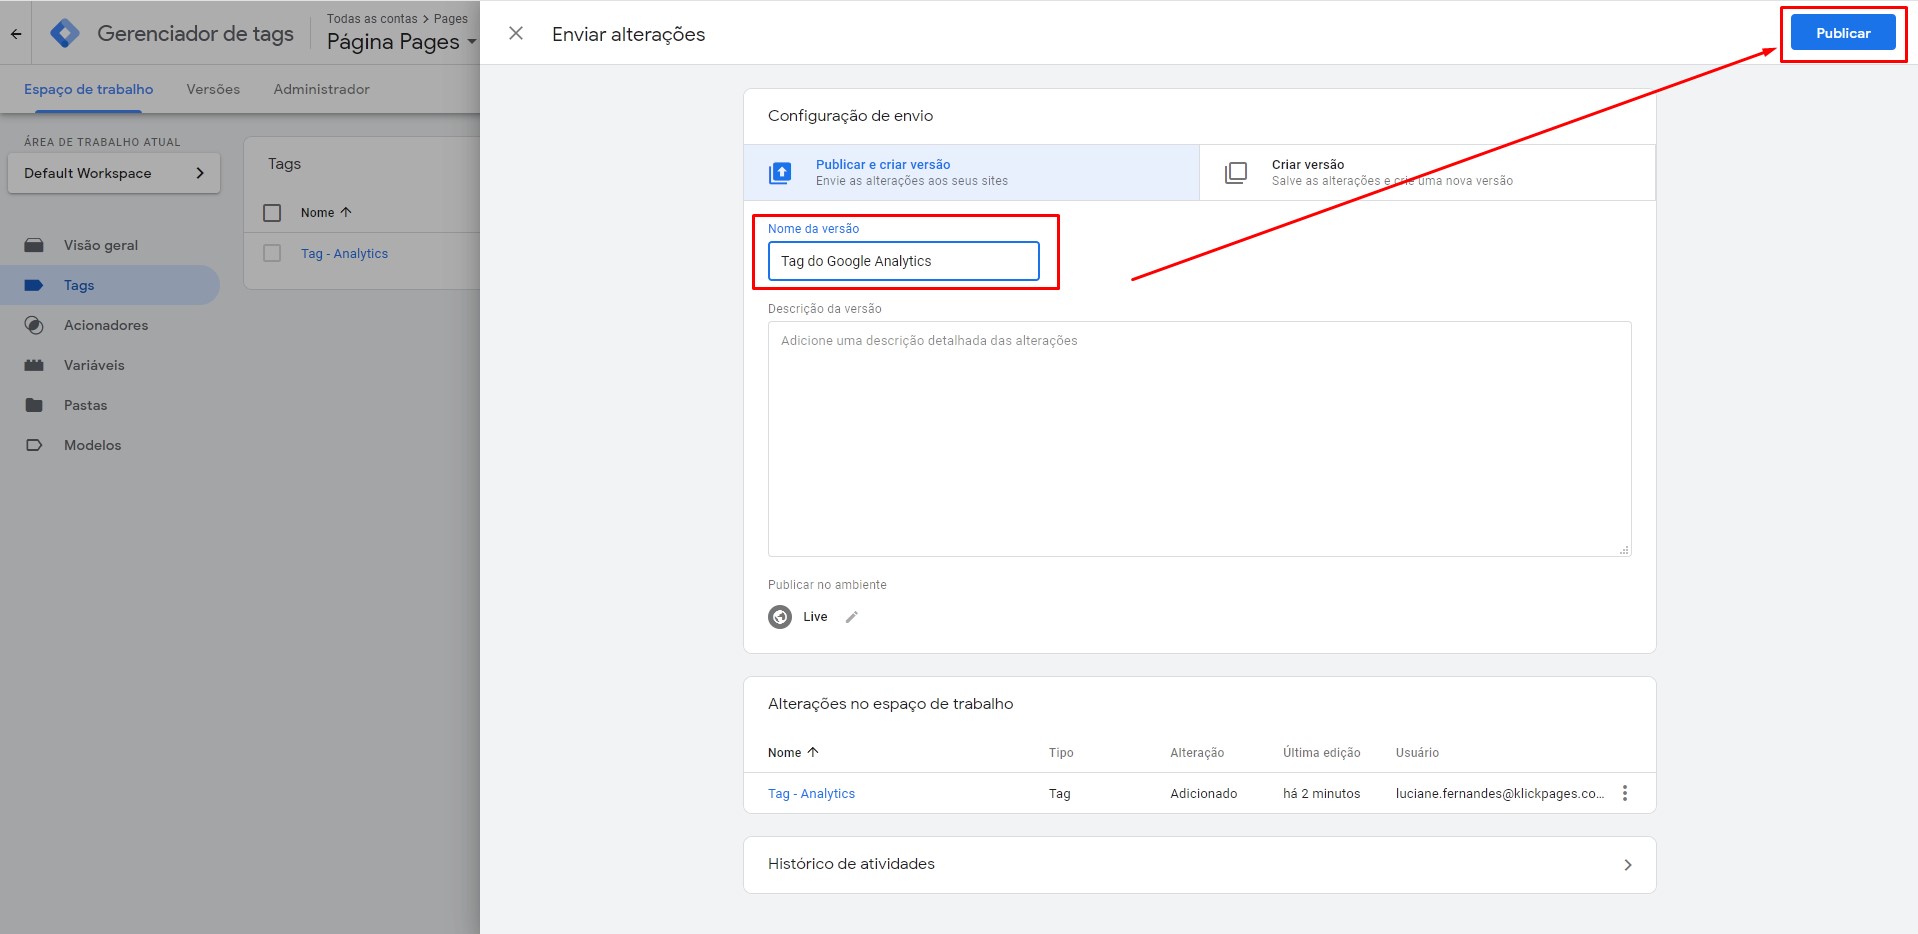This screenshot has width=1918, height=934.
Task: Sort Tags list by Nome column
Action: click(326, 213)
